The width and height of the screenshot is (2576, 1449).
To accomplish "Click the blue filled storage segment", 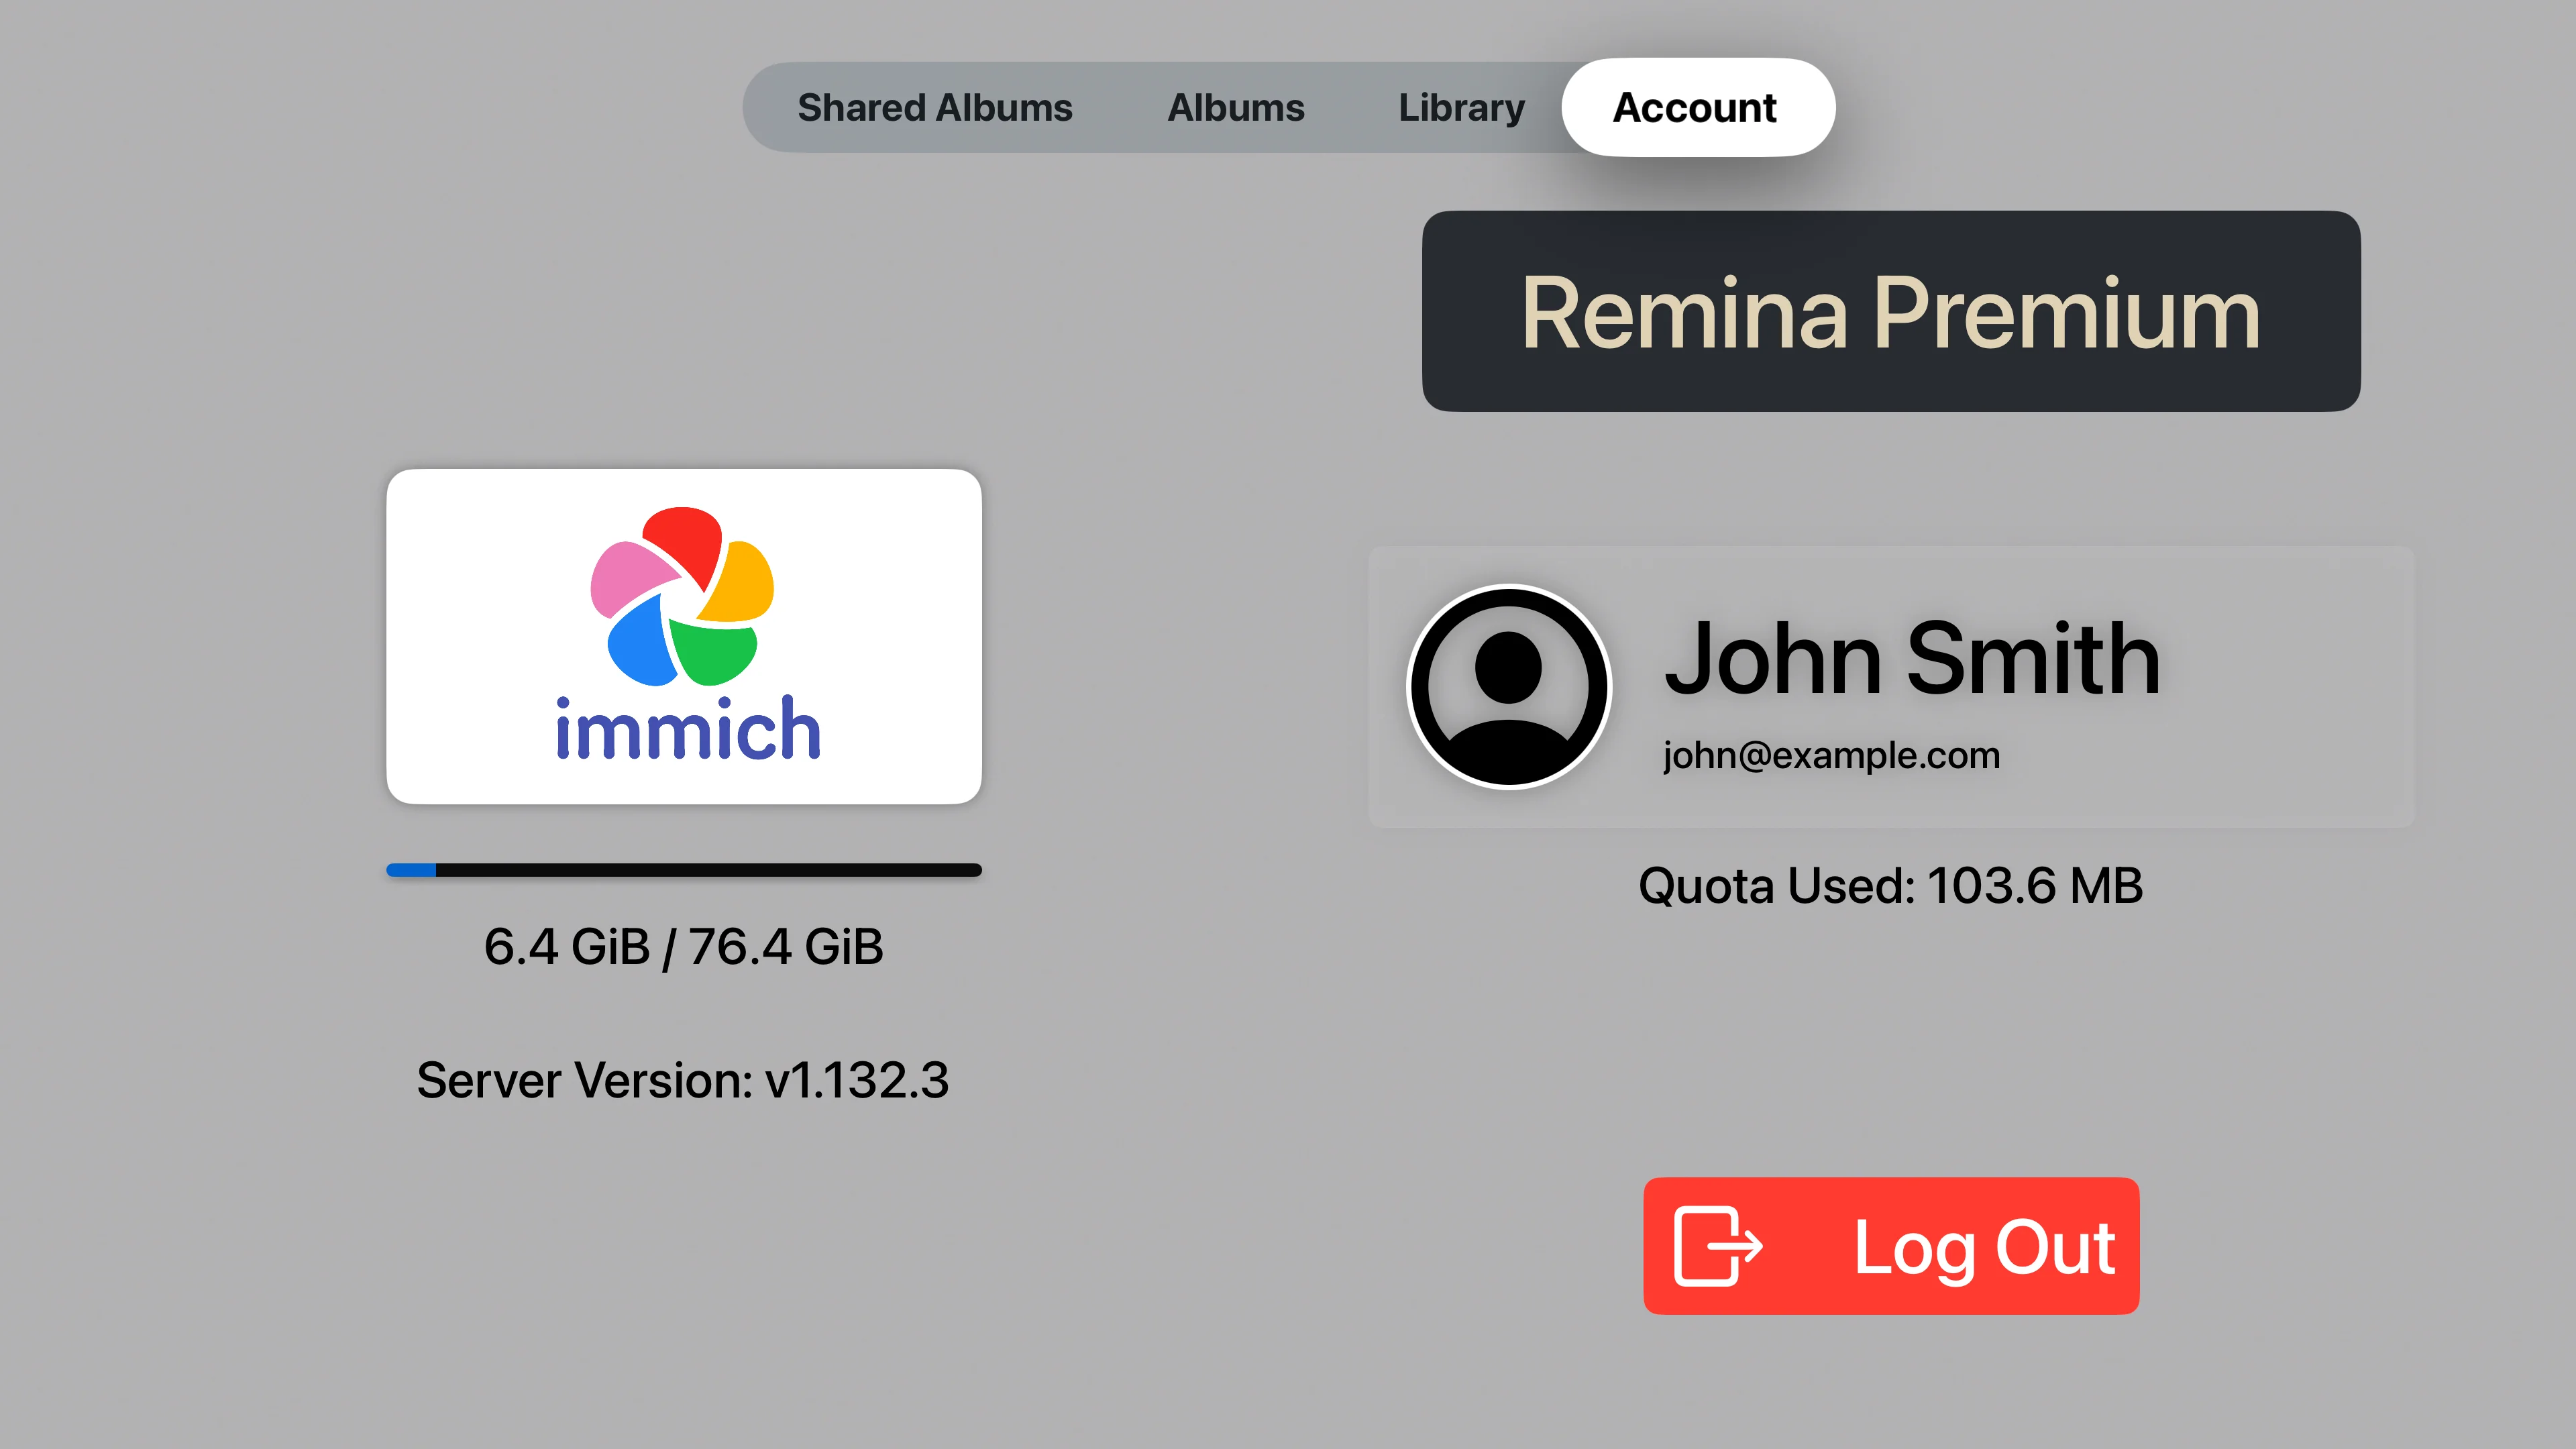I will click(411, 870).
